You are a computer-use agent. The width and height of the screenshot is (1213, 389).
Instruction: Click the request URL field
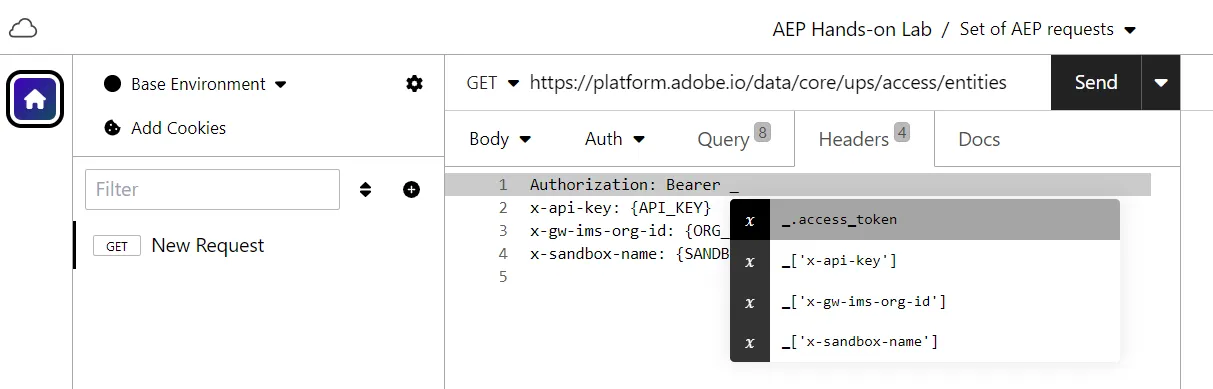pyautogui.click(x=768, y=83)
